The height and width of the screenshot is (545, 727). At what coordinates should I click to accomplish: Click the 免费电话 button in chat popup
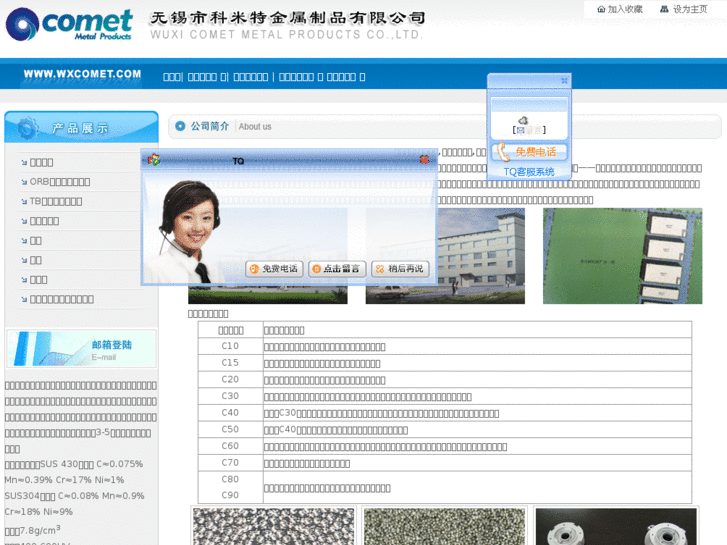274,269
